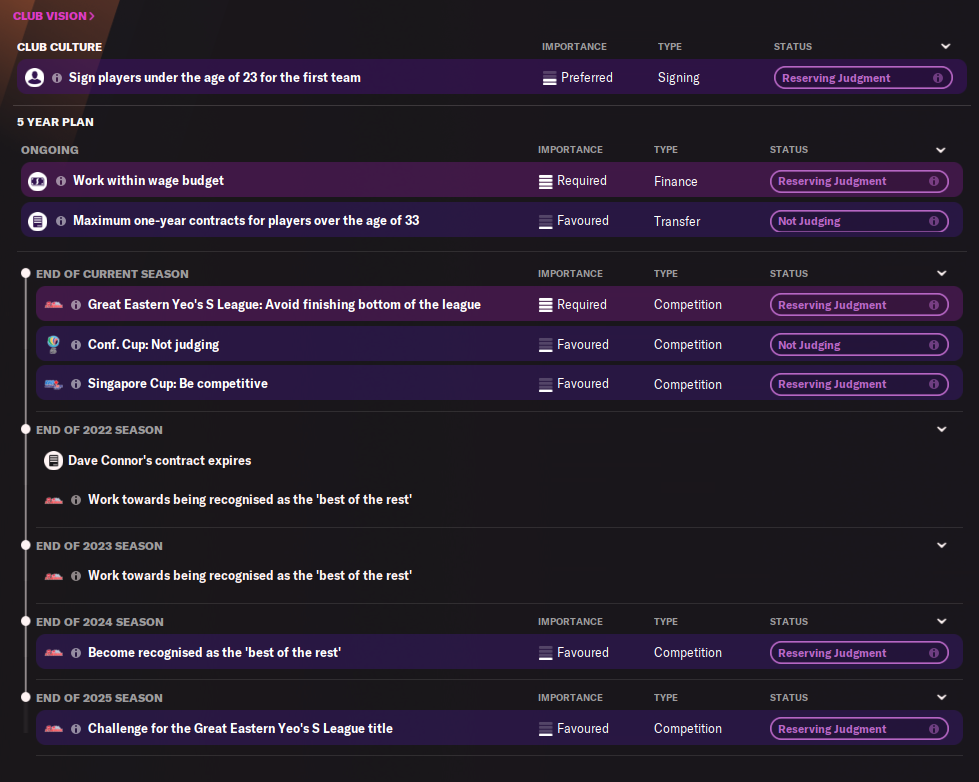979x782 pixels.
Task: Click Reserving Judgment status for Singapore Cup
Action: pyautogui.click(x=858, y=384)
